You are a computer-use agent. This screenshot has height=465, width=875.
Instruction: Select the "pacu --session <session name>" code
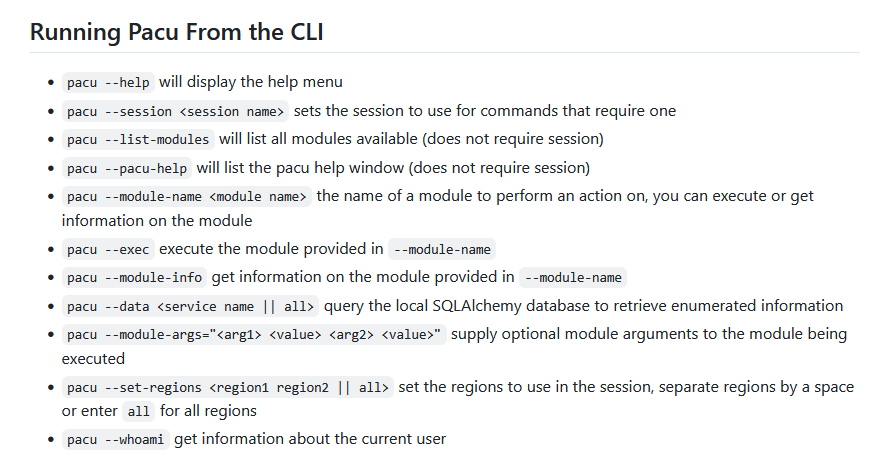tap(176, 111)
